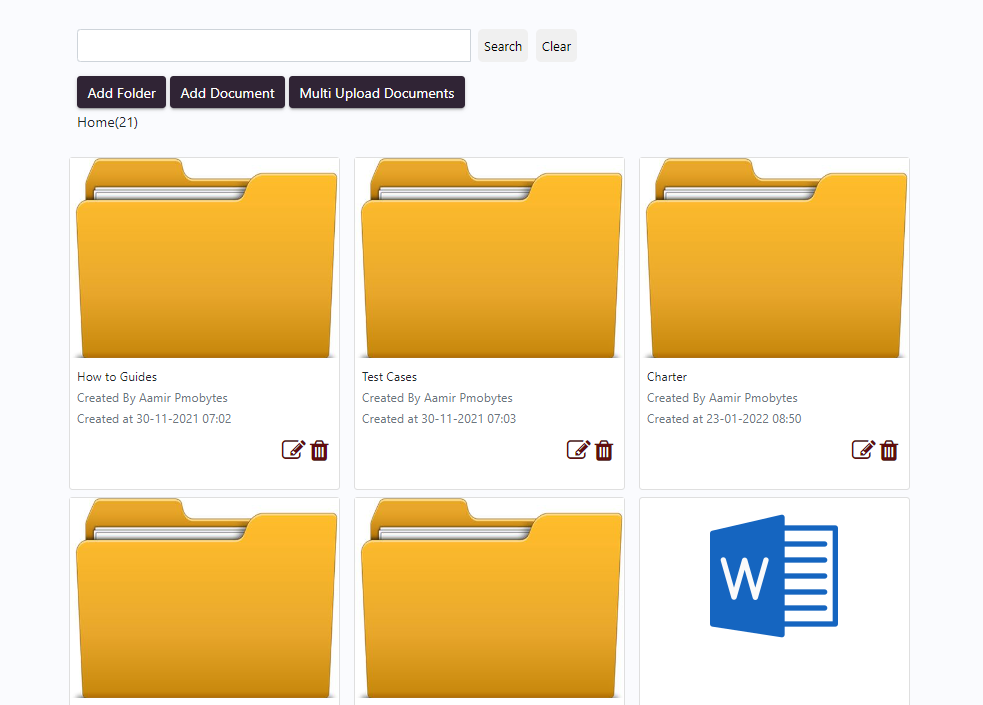Edit the Test Cases folder

pos(578,450)
